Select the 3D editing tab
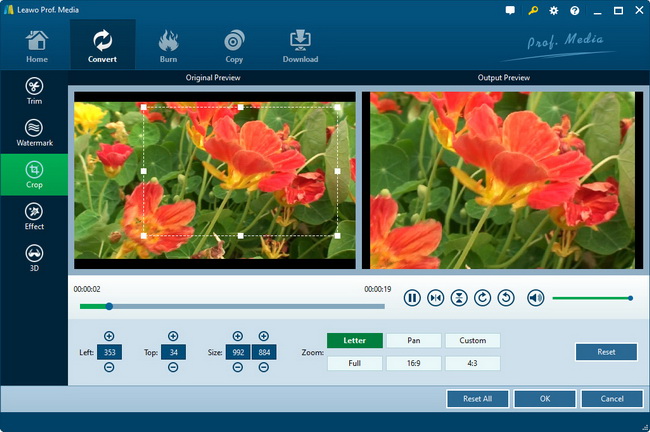The width and height of the screenshot is (650, 432). (34, 258)
